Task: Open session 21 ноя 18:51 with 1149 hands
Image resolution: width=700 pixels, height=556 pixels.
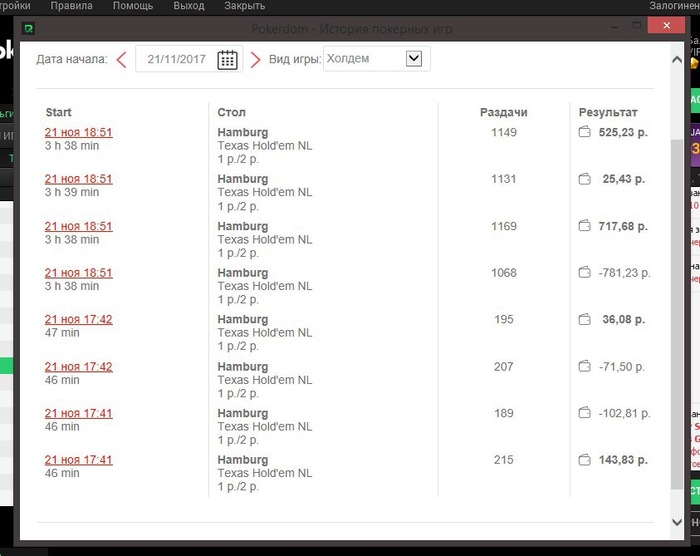Action: pyautogui.click(x=79, y=132)
